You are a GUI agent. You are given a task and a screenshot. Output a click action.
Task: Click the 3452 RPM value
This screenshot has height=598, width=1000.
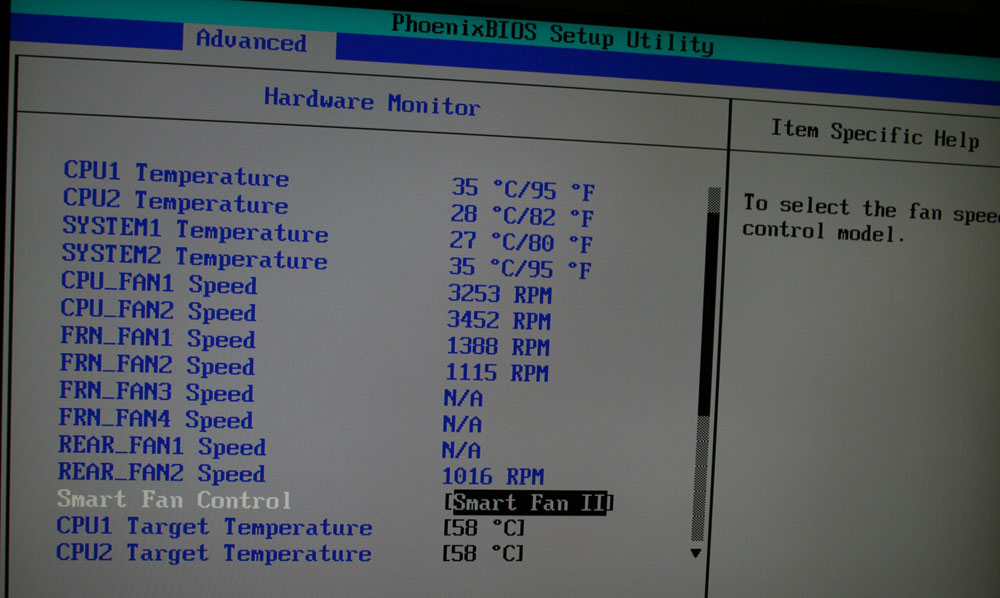coord(499,320)
